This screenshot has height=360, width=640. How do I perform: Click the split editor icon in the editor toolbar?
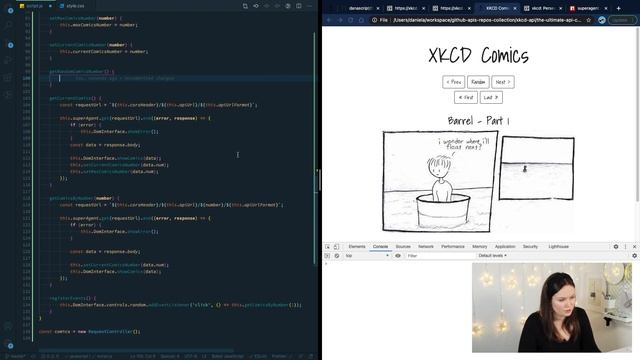pyautogui.click(x=299, y=6)
